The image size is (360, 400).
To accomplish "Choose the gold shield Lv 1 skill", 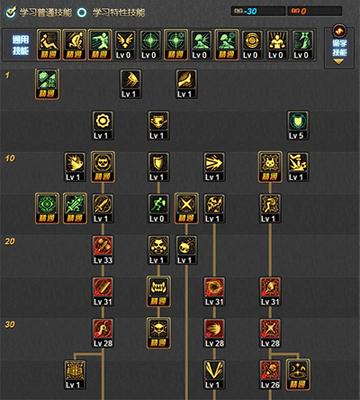I will (159, 167).
